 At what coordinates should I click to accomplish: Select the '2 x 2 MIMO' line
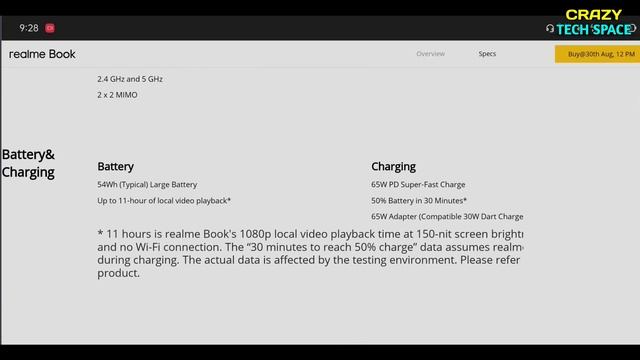click(117, 95)
